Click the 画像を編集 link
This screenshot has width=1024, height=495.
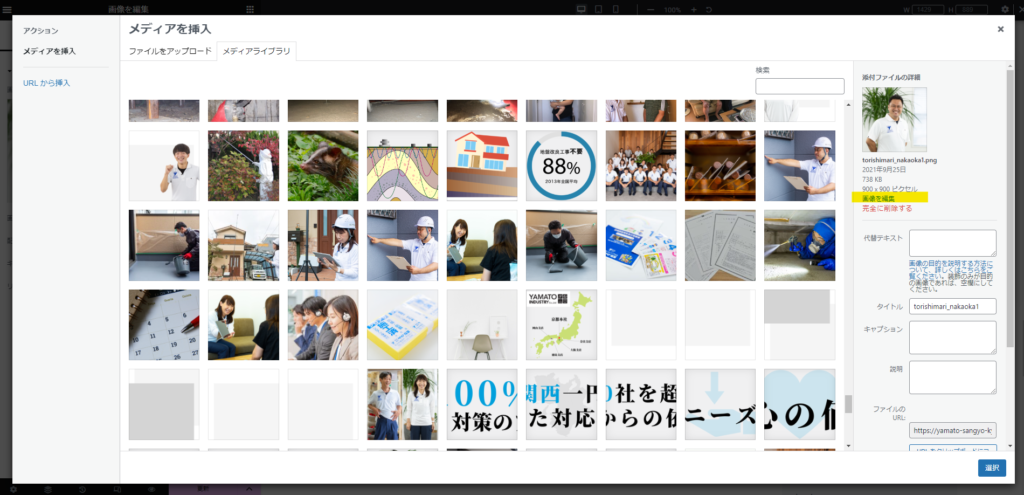coord(878,198)
